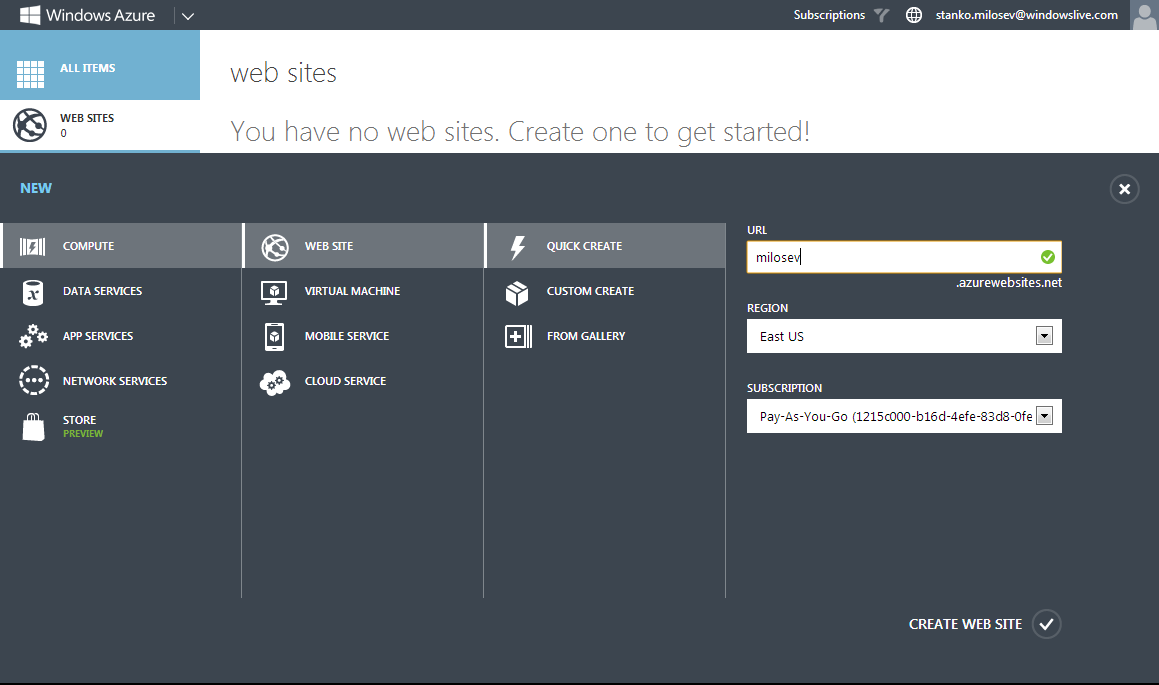Click the Custom Create cube icon

[517, 293]
